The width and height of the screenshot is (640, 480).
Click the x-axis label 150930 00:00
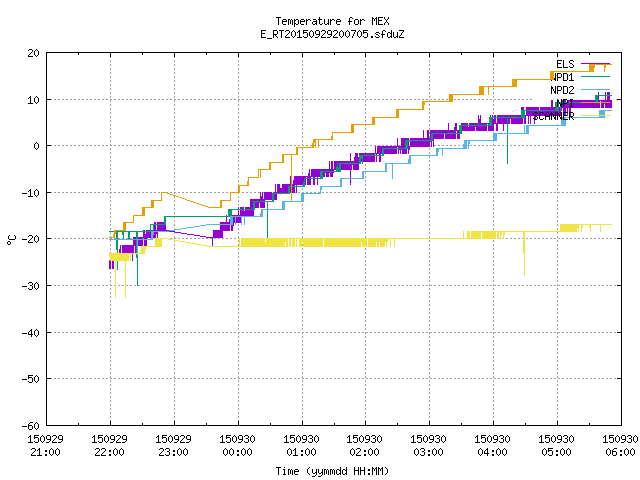point(238,446)
